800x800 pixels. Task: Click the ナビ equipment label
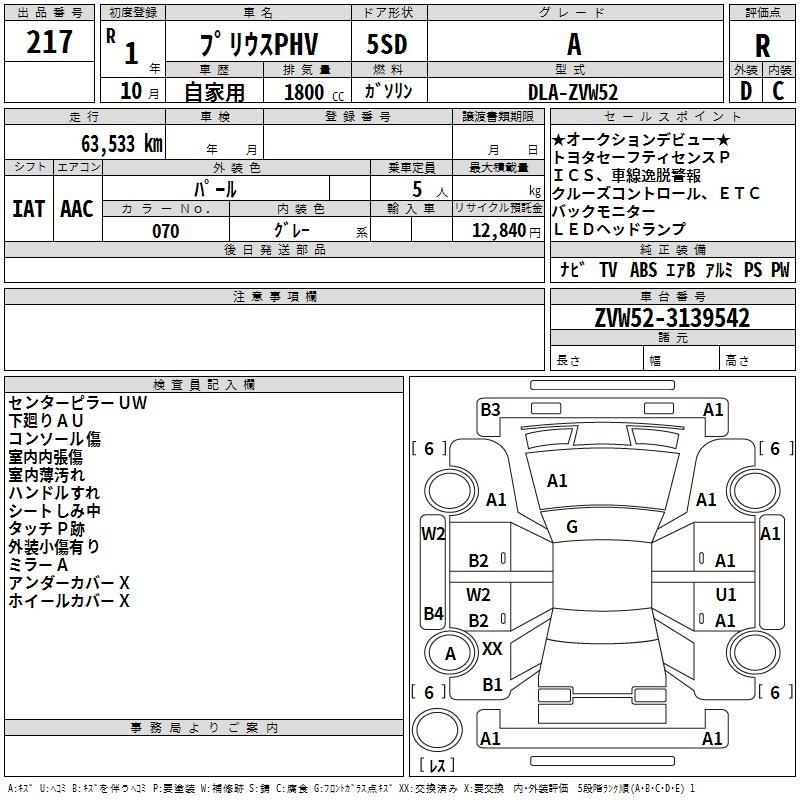[572, 270]
